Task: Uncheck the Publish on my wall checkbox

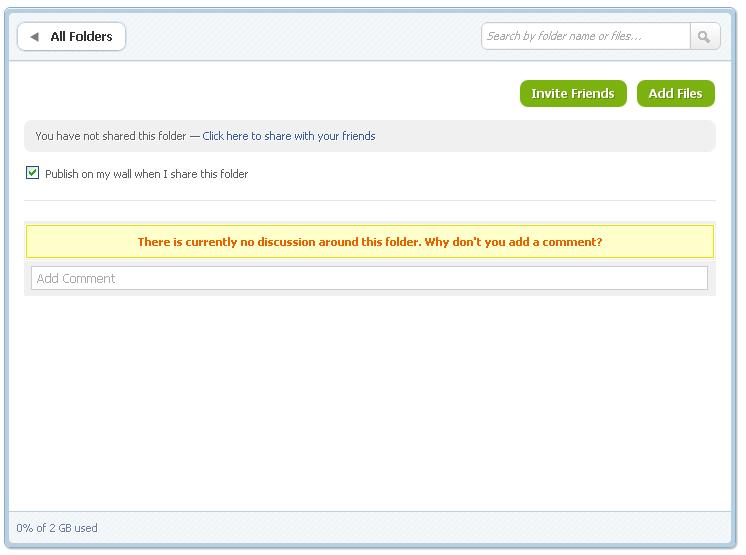Action: point(32,173)
